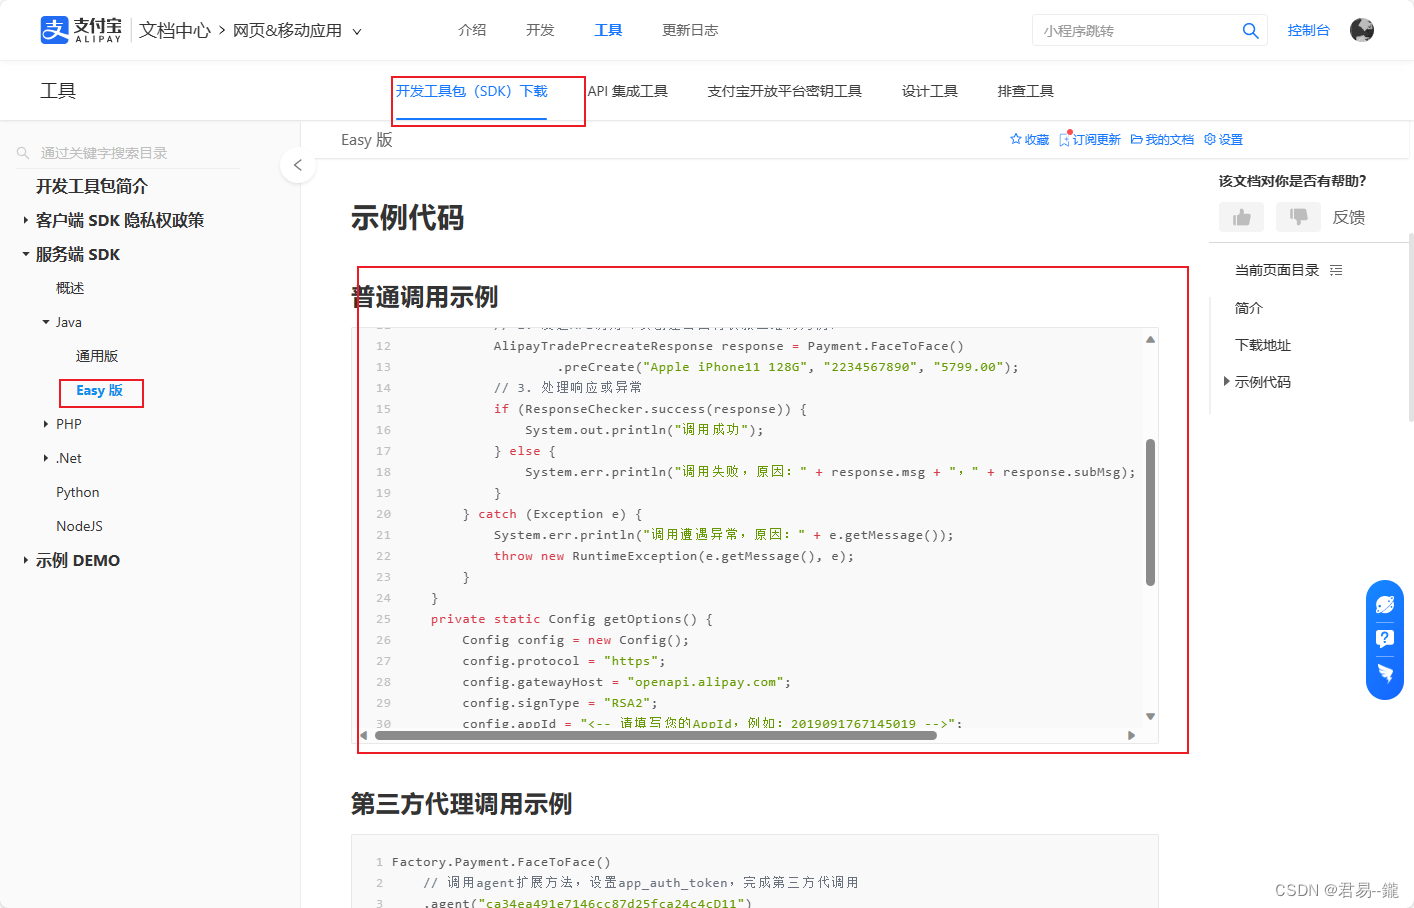
Task: Click the bottom icon in floating panel
Action: [x=1385, y=673]
